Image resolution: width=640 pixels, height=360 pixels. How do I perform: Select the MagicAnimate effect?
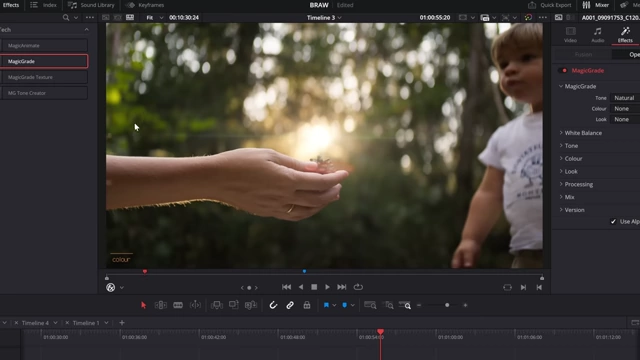coord(44,45)
